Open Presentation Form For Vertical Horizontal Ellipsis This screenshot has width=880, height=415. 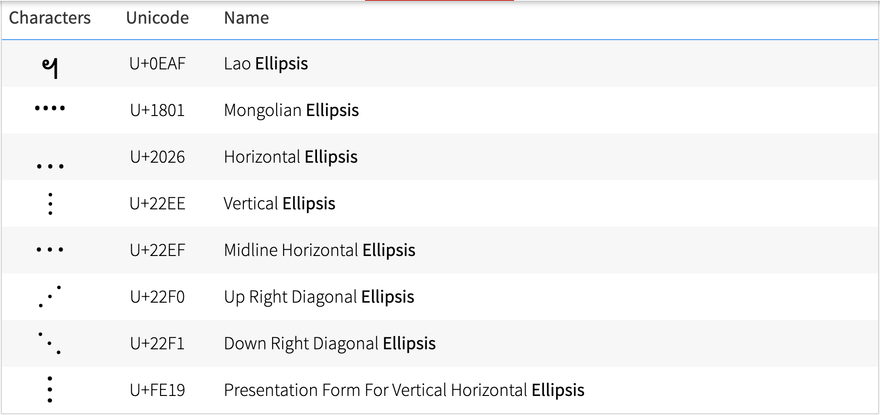click(x=404, y=390)
